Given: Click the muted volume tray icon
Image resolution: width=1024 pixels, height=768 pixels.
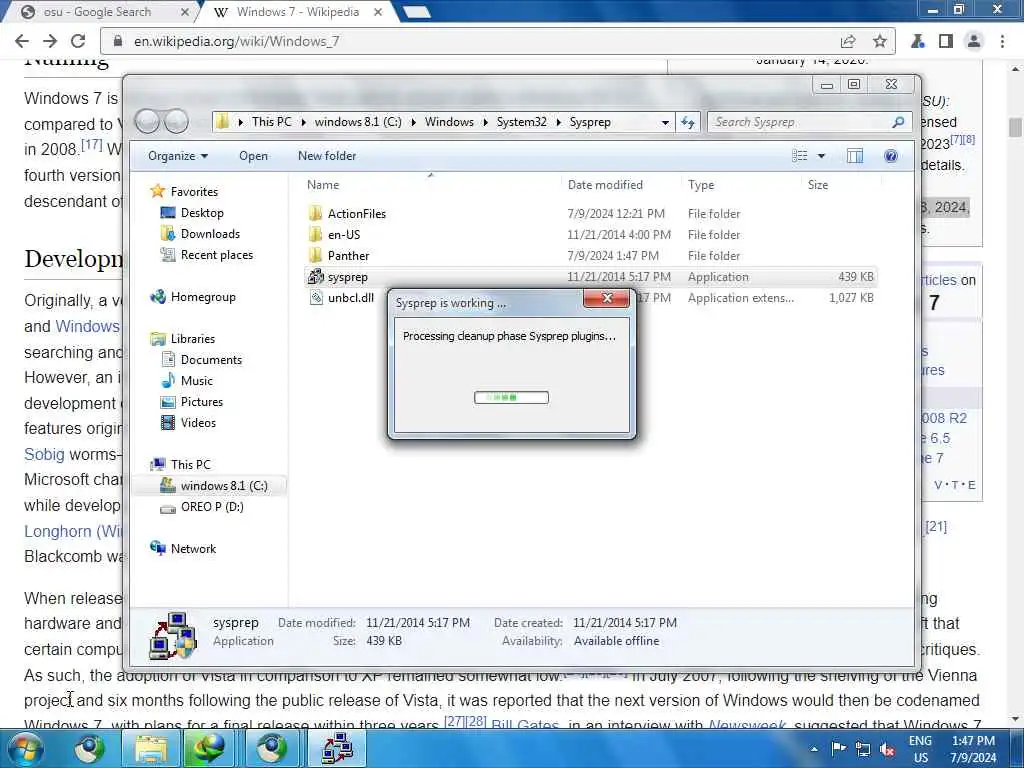Looking at the screenshot, I should click(887, 749).
